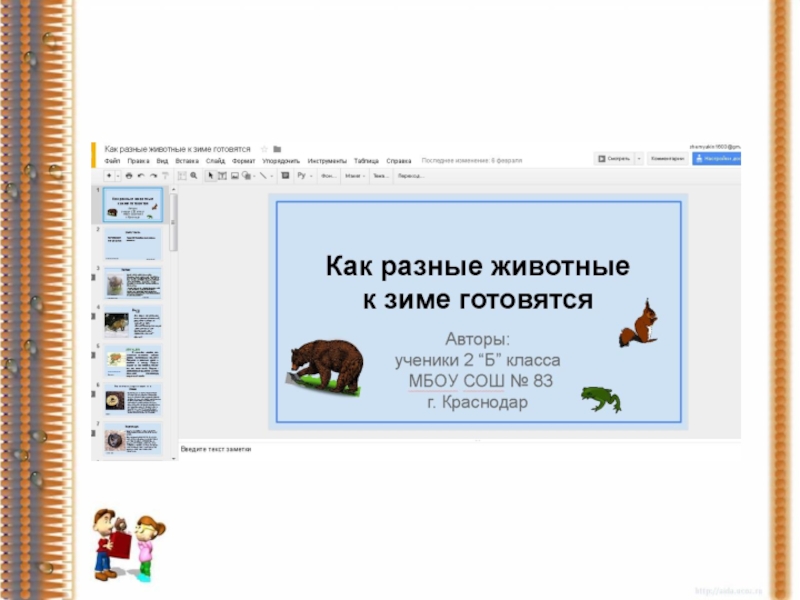Viewport: 800px width, 600px height.
Task: Select the paint format tool
Action: click(x=167, y=176)
